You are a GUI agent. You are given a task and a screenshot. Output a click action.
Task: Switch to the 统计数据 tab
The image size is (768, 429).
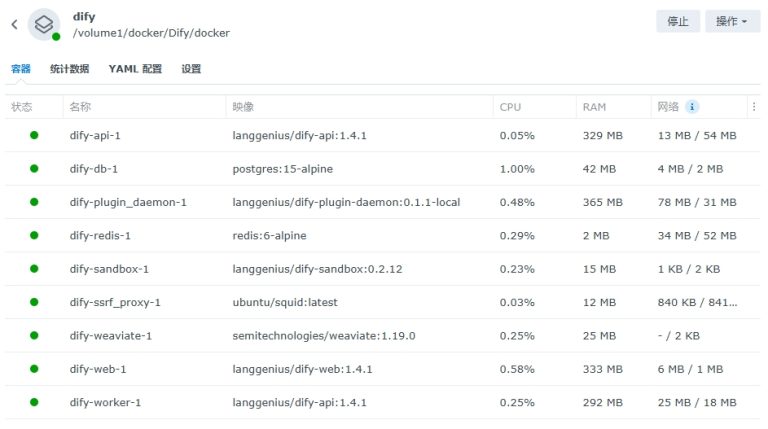(70, 69)
